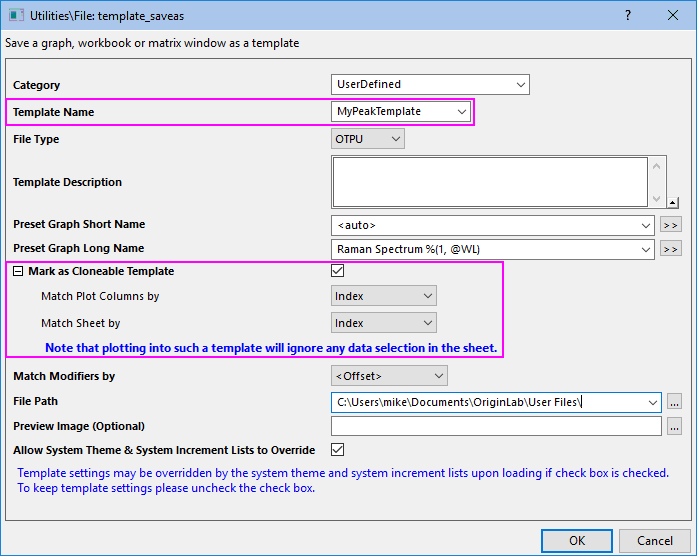This screenshot has width=697, height=556.
Task: Uncheck Mark as Cloneable Template checkbox
Action: tap(338, 271)
